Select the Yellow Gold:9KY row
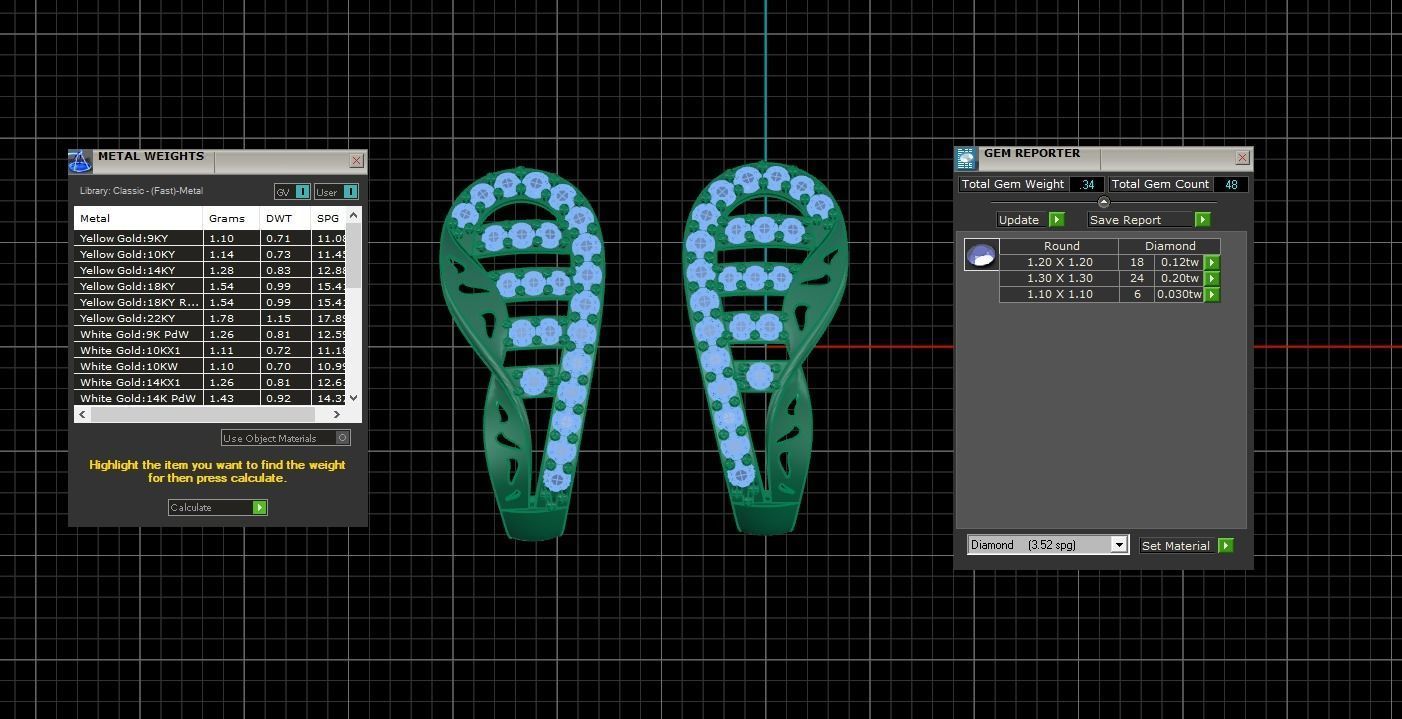 [210, 238]
